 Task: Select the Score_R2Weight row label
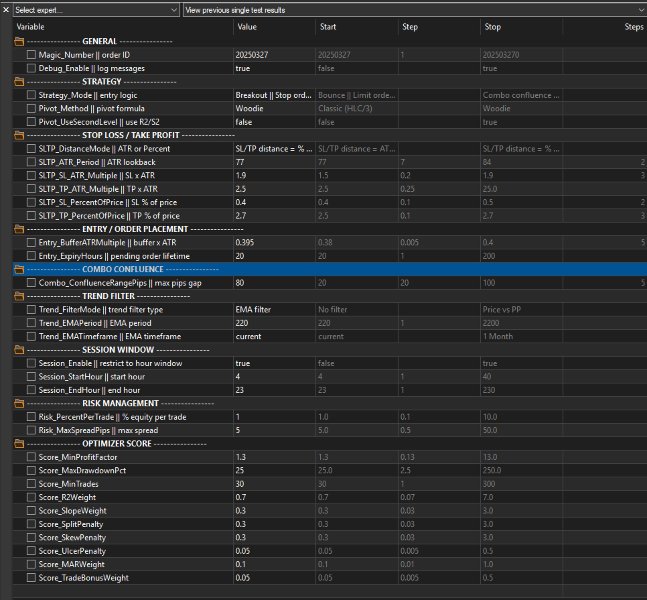tap(67, 497)
